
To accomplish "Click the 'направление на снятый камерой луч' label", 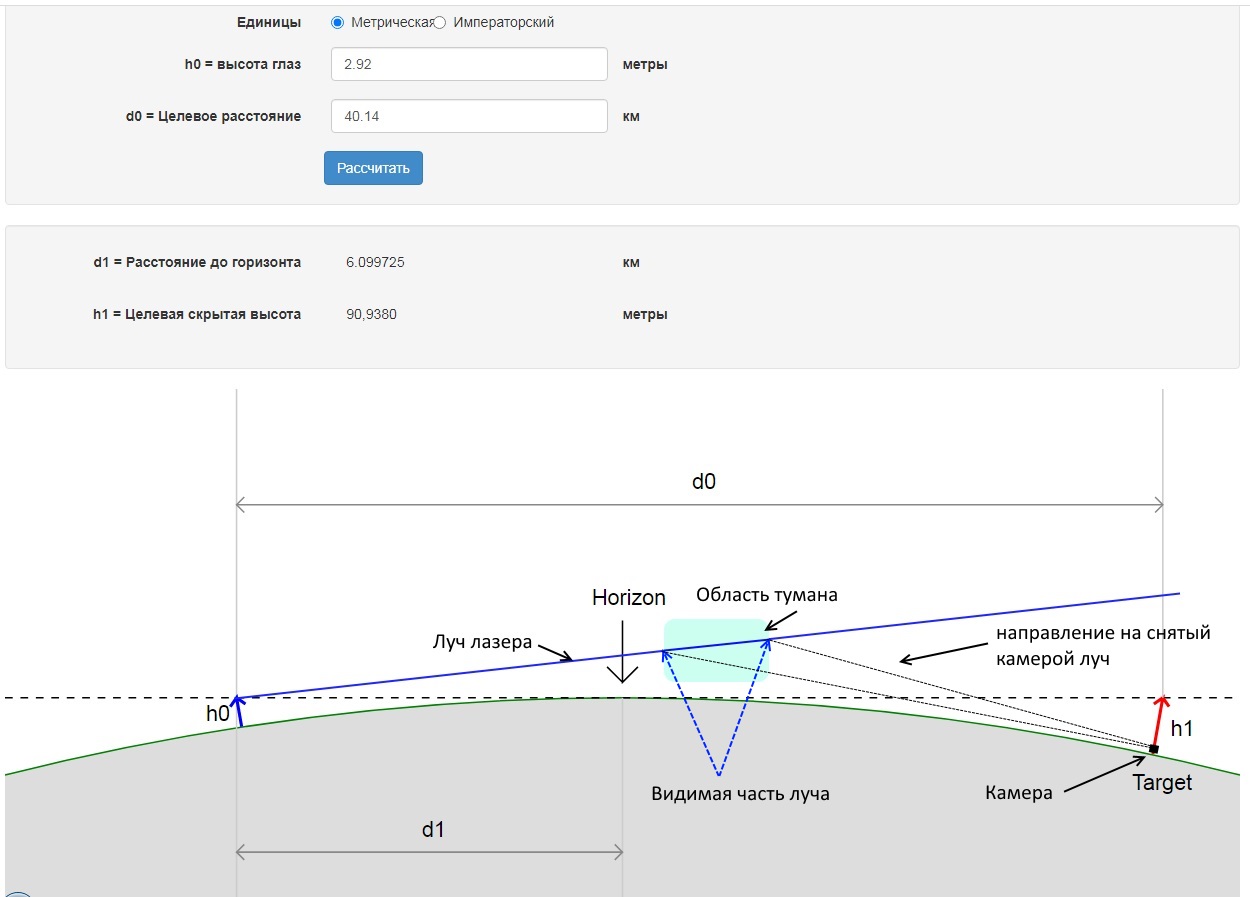I will 1103,646.
